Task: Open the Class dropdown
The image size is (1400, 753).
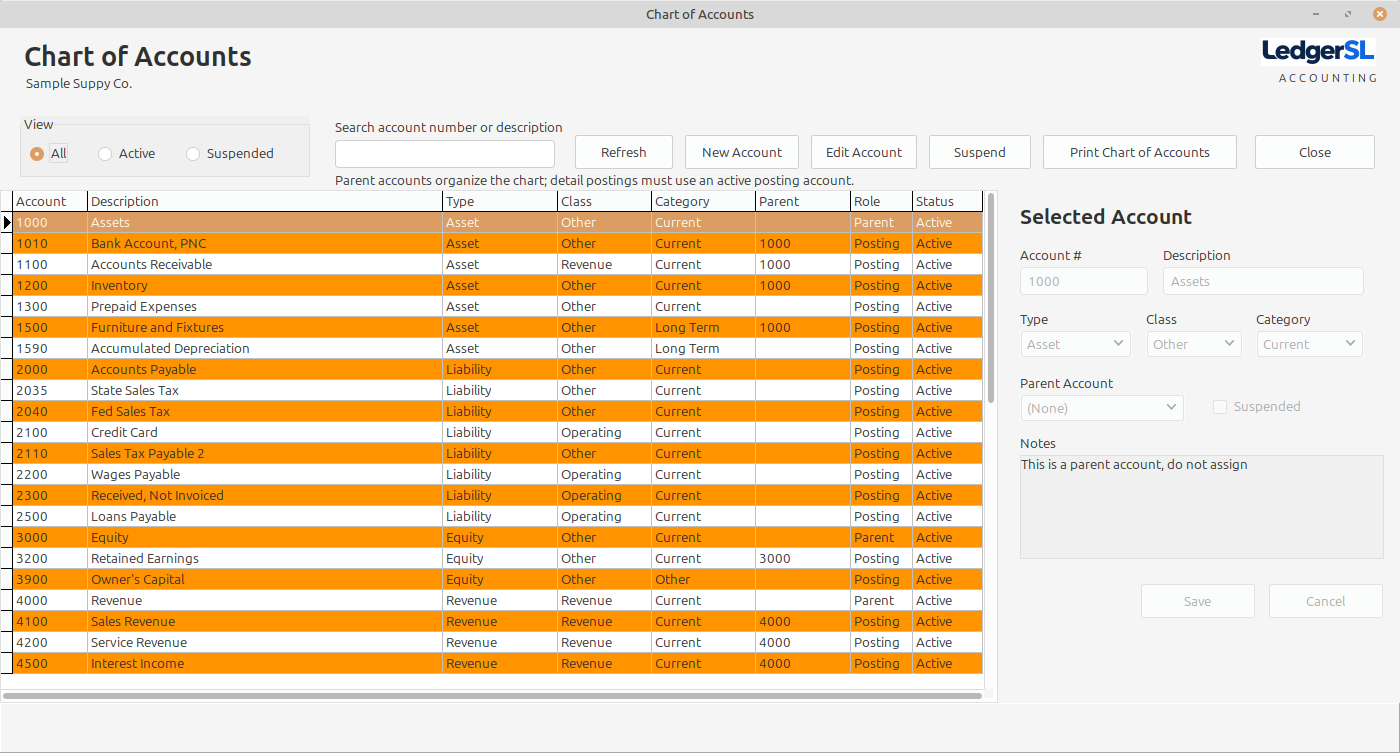Action: [1194, 344]
